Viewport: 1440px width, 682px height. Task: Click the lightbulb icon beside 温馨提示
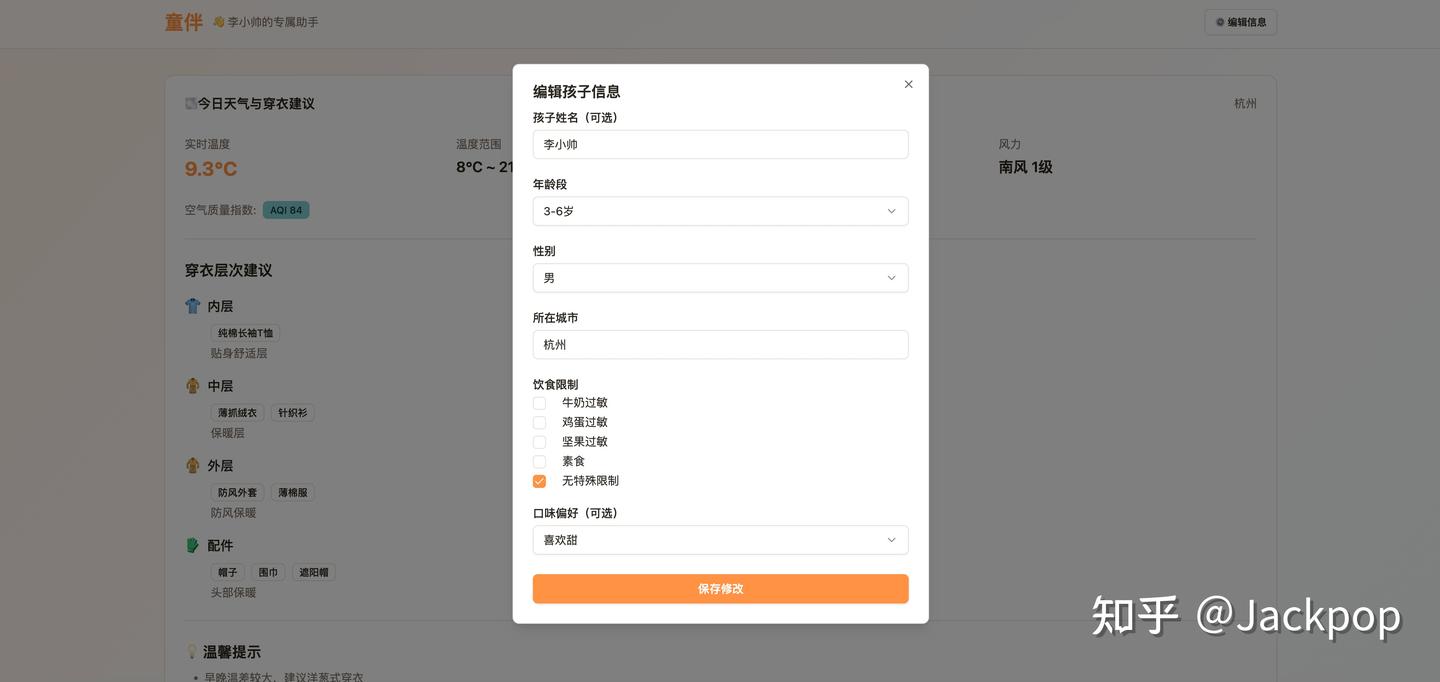click(x=192, y=651)
